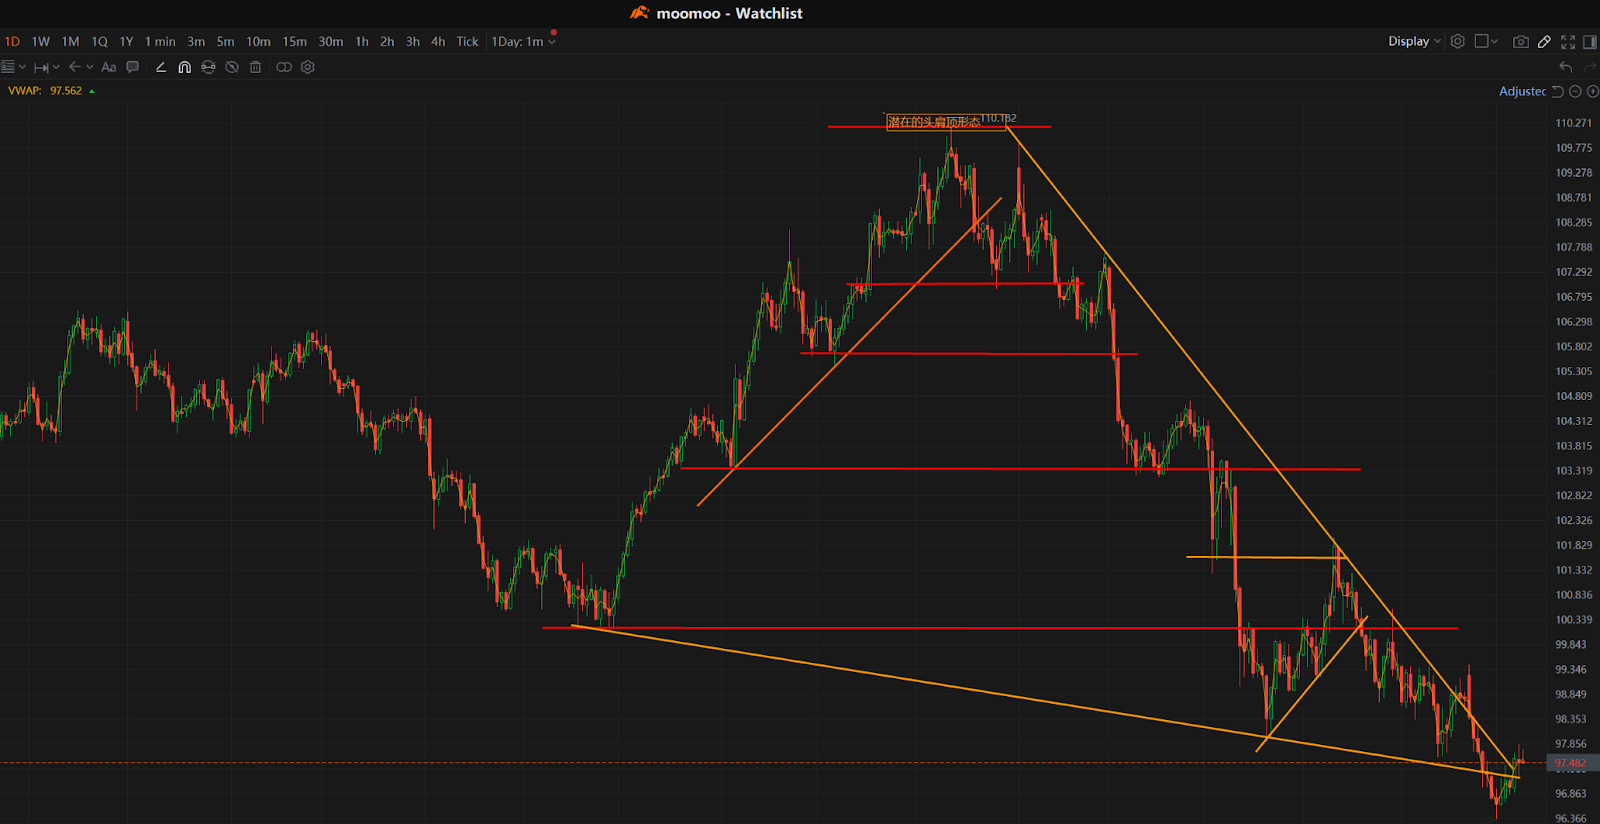
Task: Click the 103.319 price axis label
Action: pyautogui.click(x=1573, y=471)
